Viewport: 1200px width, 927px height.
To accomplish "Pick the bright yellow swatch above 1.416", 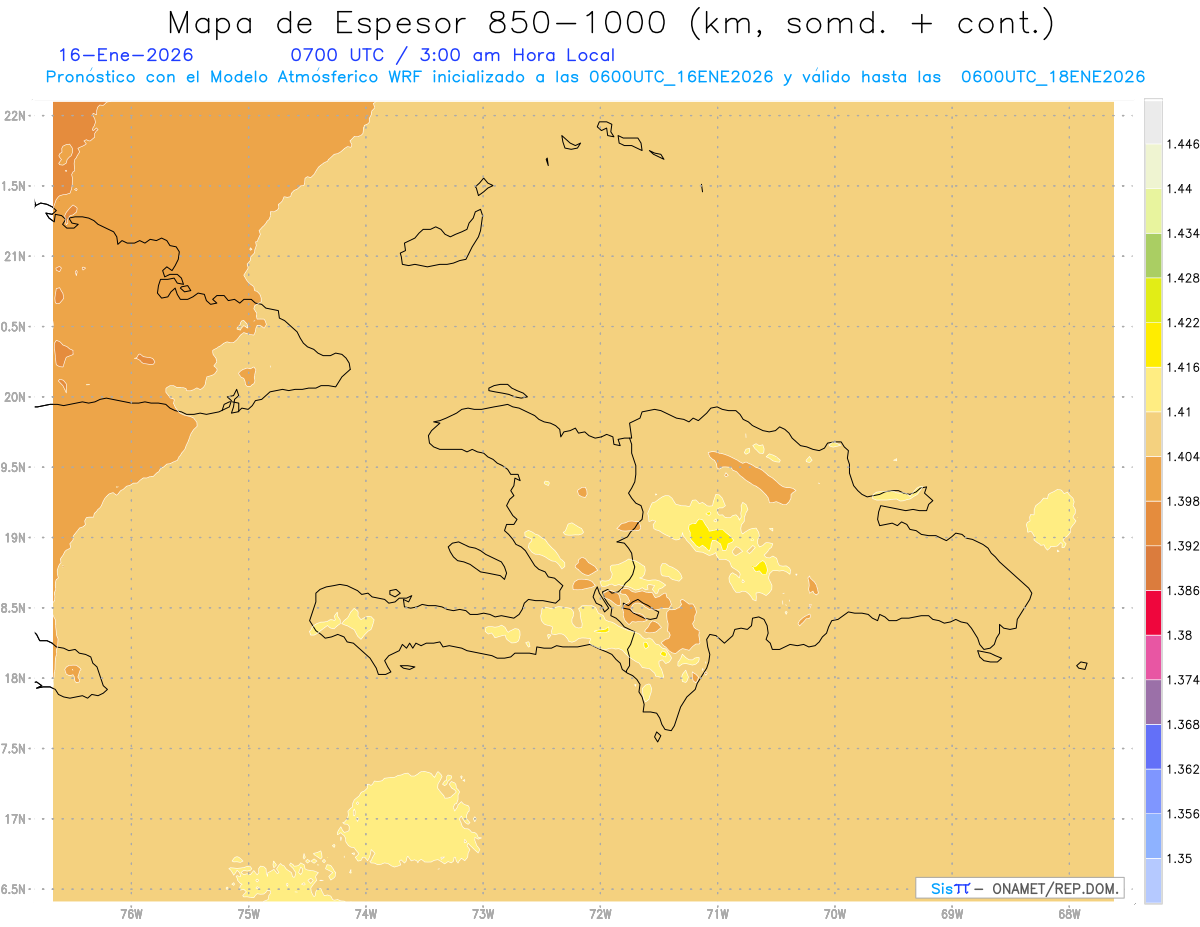I will (x=1153, y=344).
